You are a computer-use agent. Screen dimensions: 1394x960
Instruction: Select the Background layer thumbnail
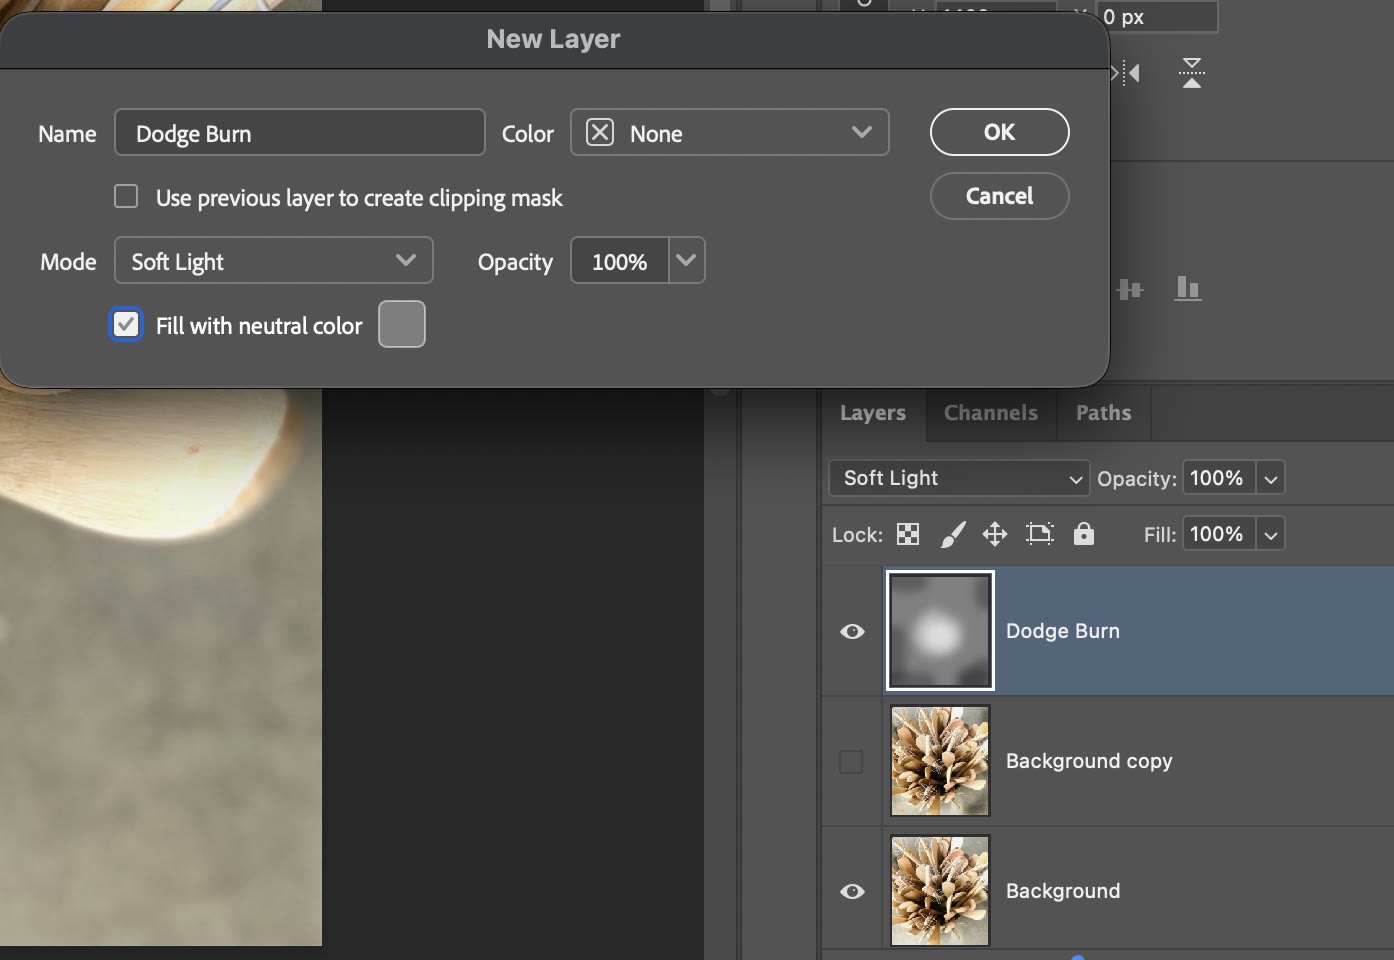[x=940, y=891]
